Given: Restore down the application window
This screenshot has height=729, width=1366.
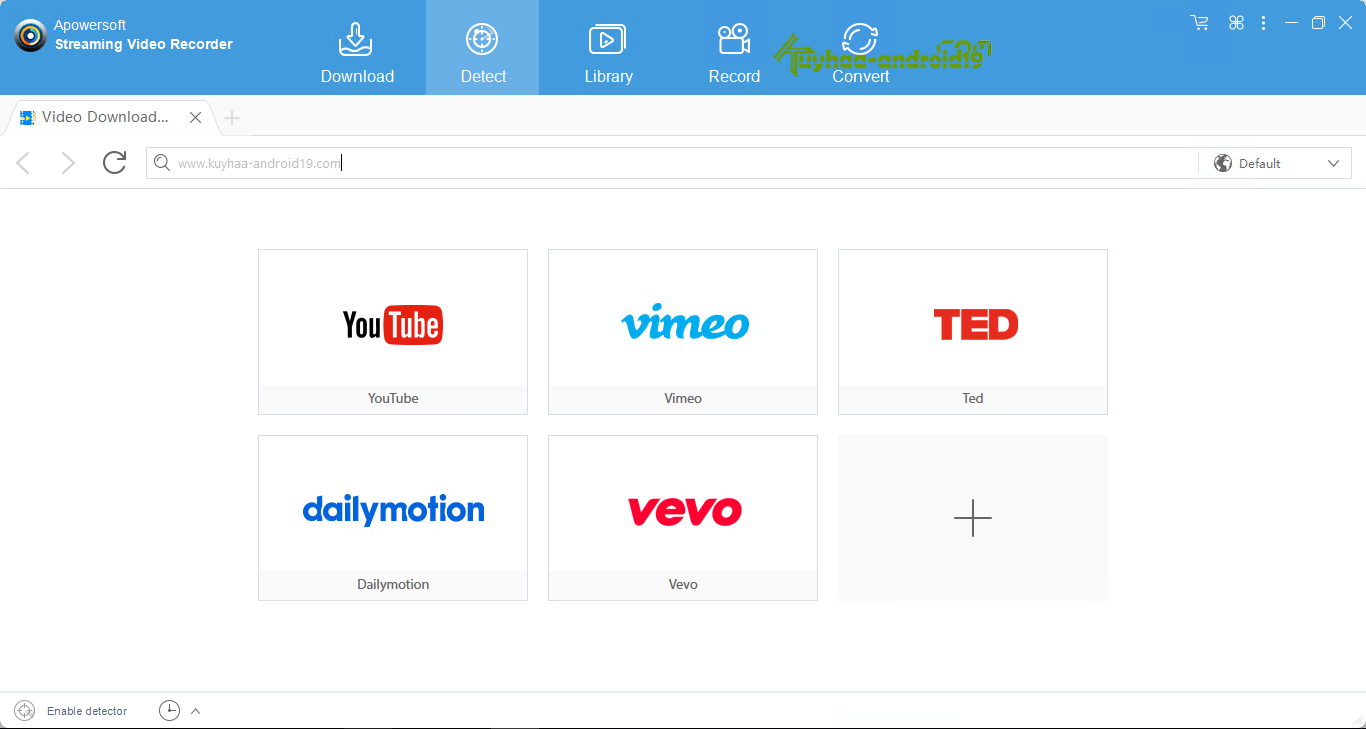Looking at the screenshot, I should (1318, 22).
